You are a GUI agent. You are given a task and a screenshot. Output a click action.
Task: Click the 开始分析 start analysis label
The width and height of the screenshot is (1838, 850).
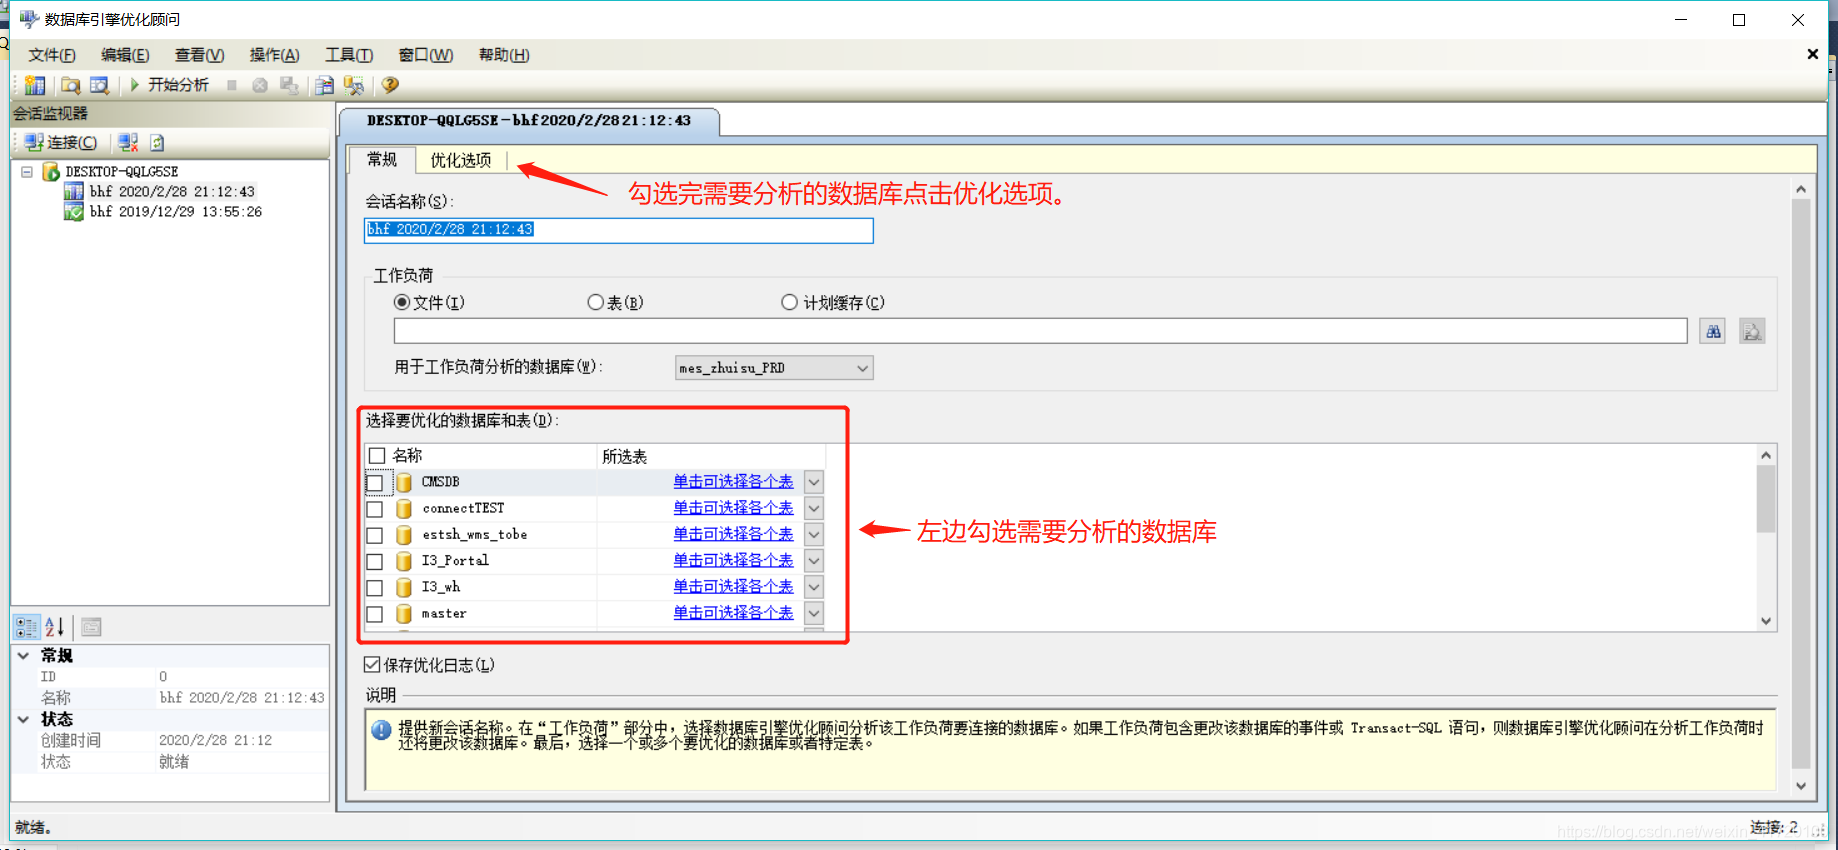coord(178,85)
